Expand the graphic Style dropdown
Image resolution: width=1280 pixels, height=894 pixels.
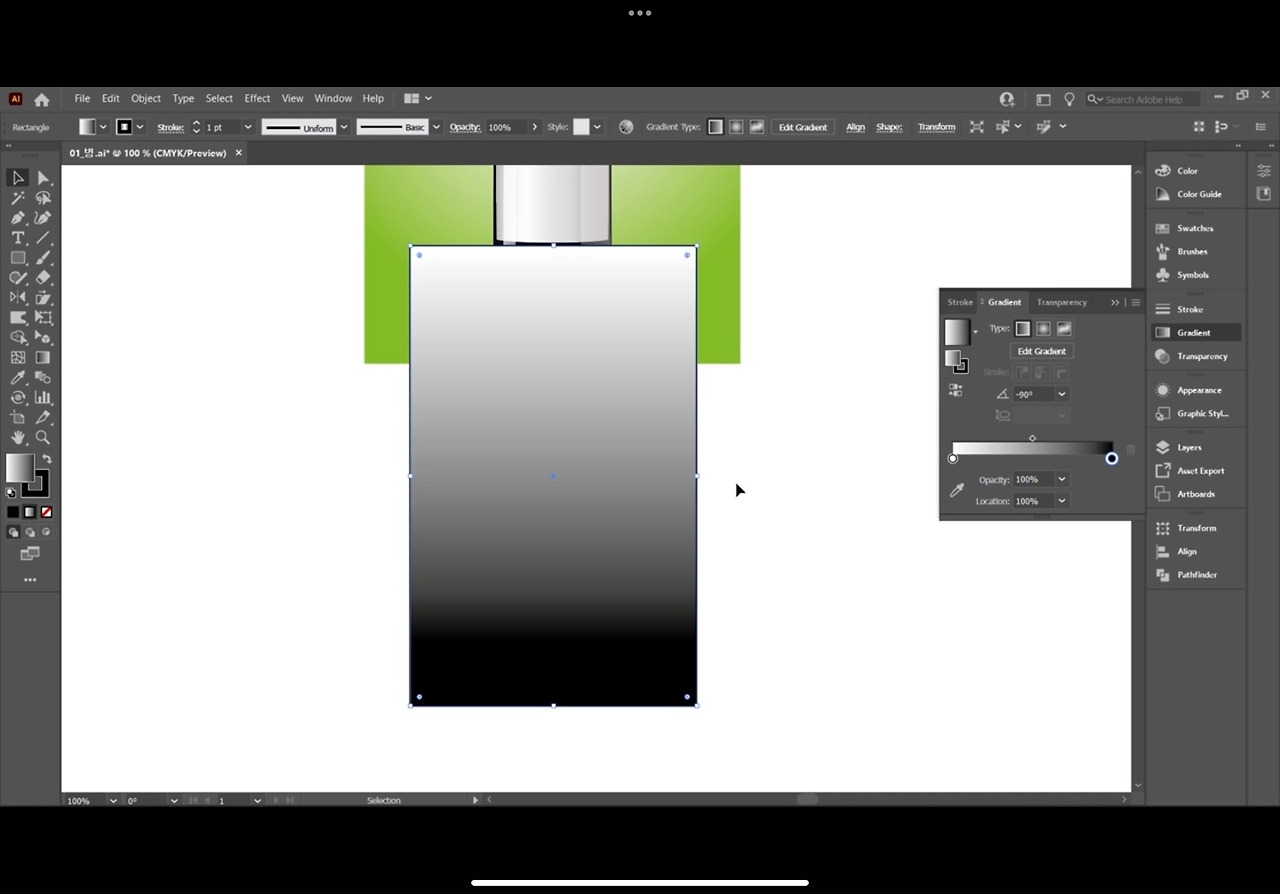coord(597,127)
